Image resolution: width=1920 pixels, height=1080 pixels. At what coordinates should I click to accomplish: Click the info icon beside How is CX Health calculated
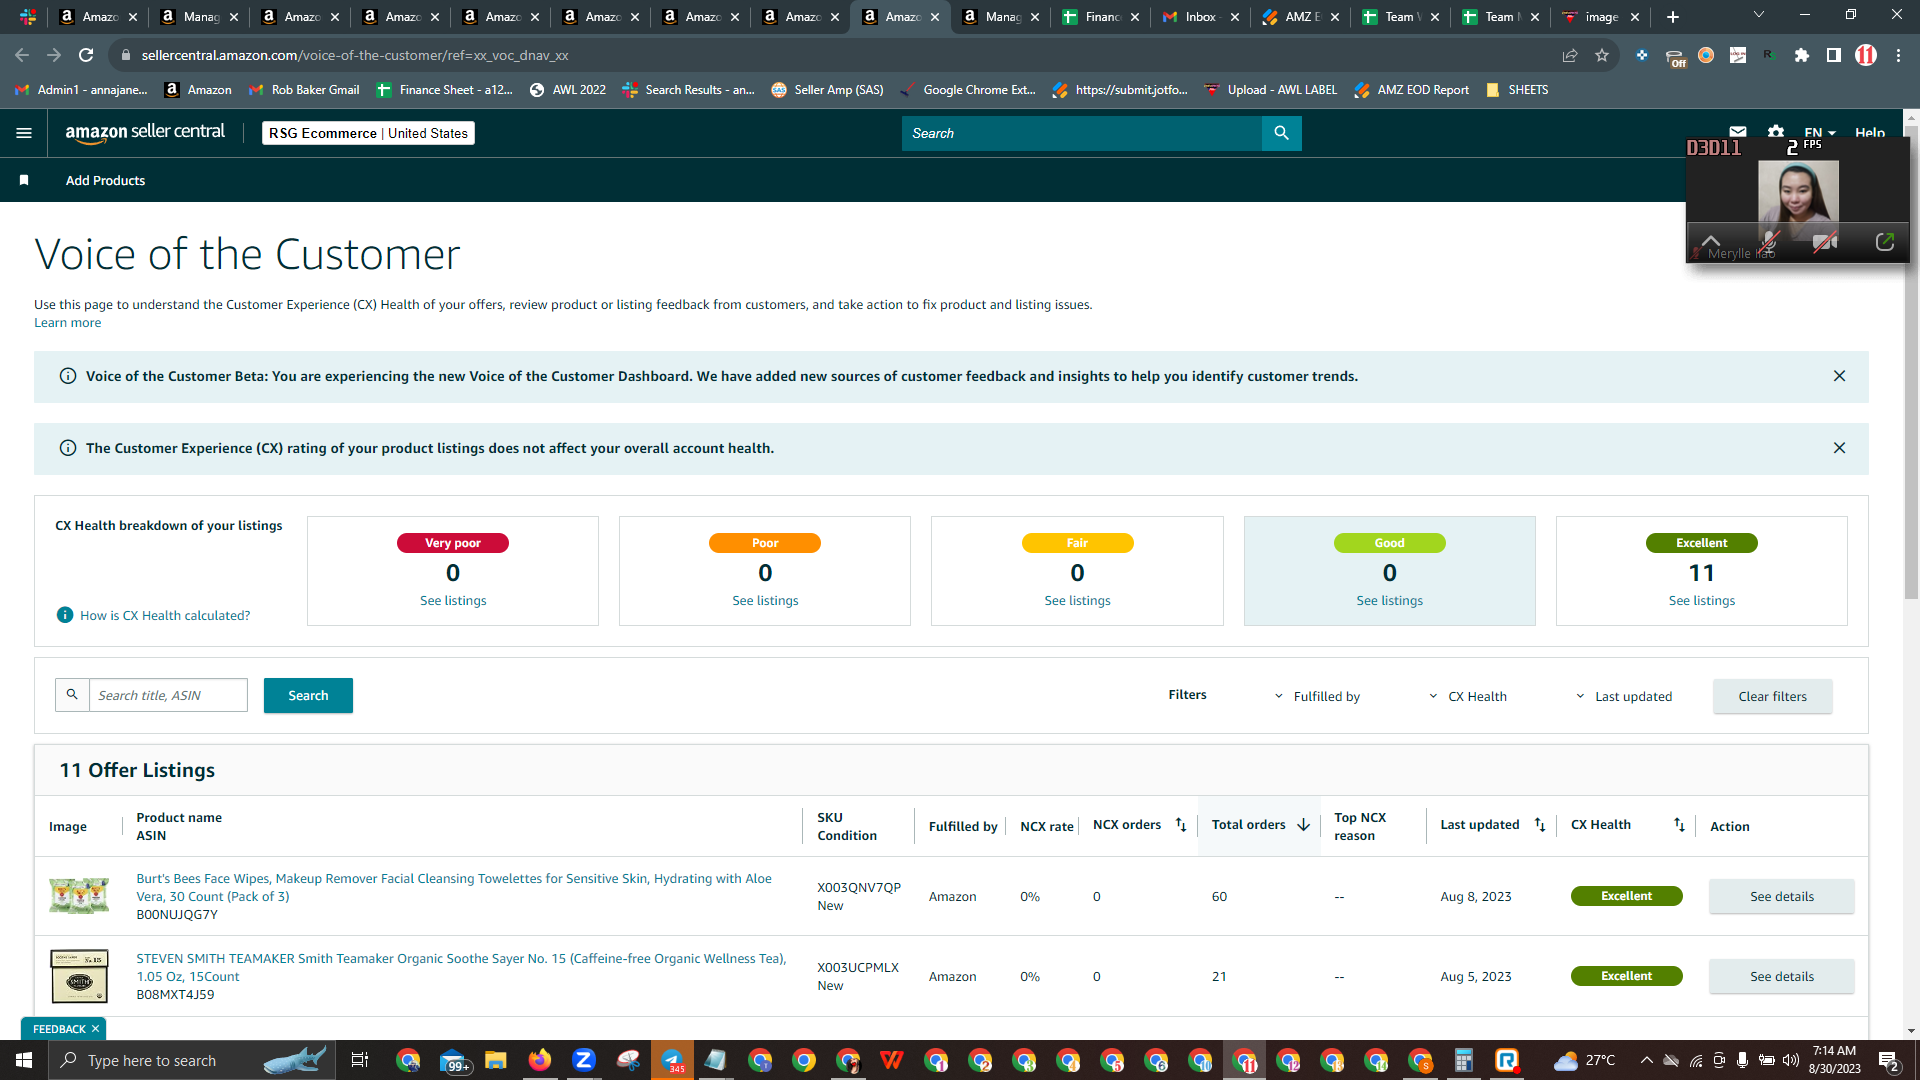[x=65, y=615]
